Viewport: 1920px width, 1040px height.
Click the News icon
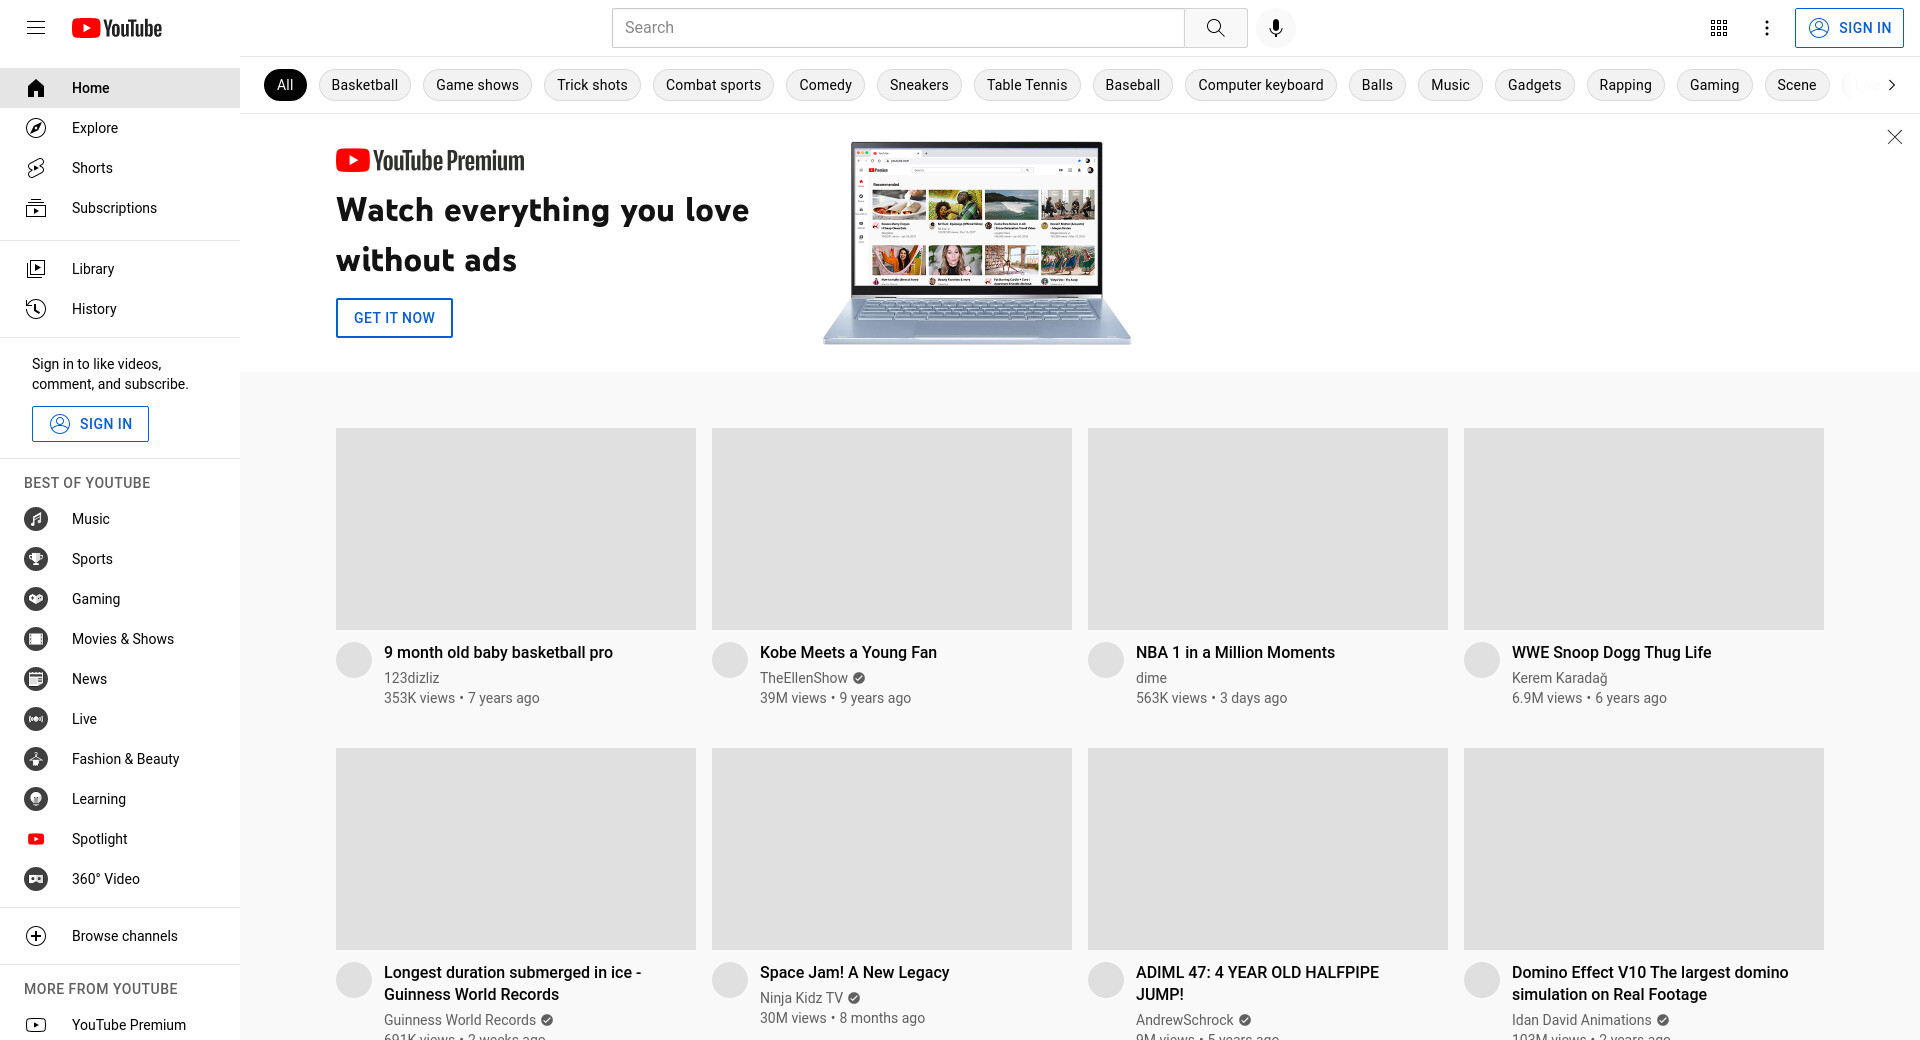point(36,679)
